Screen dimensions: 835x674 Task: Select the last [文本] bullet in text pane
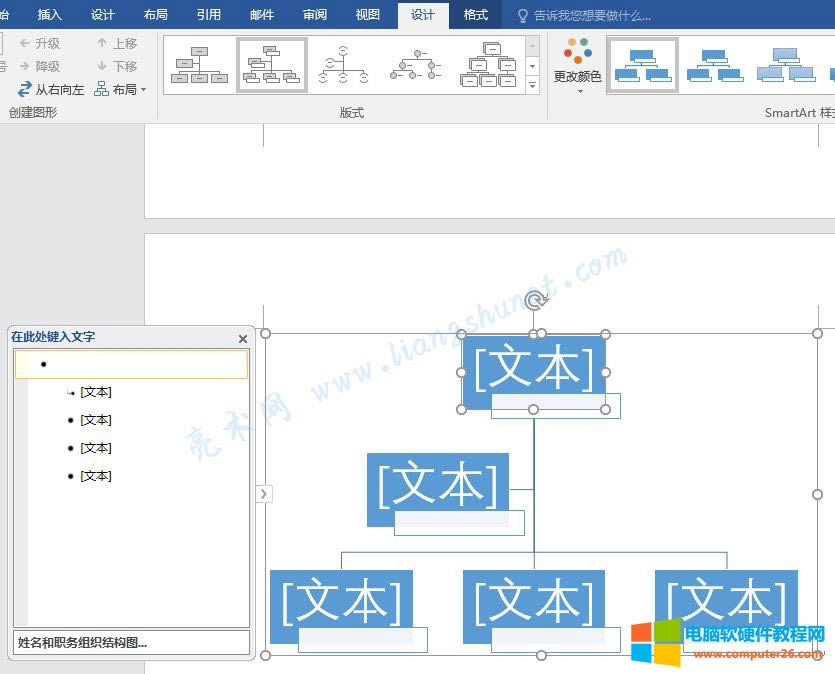(x=96, y=476)
